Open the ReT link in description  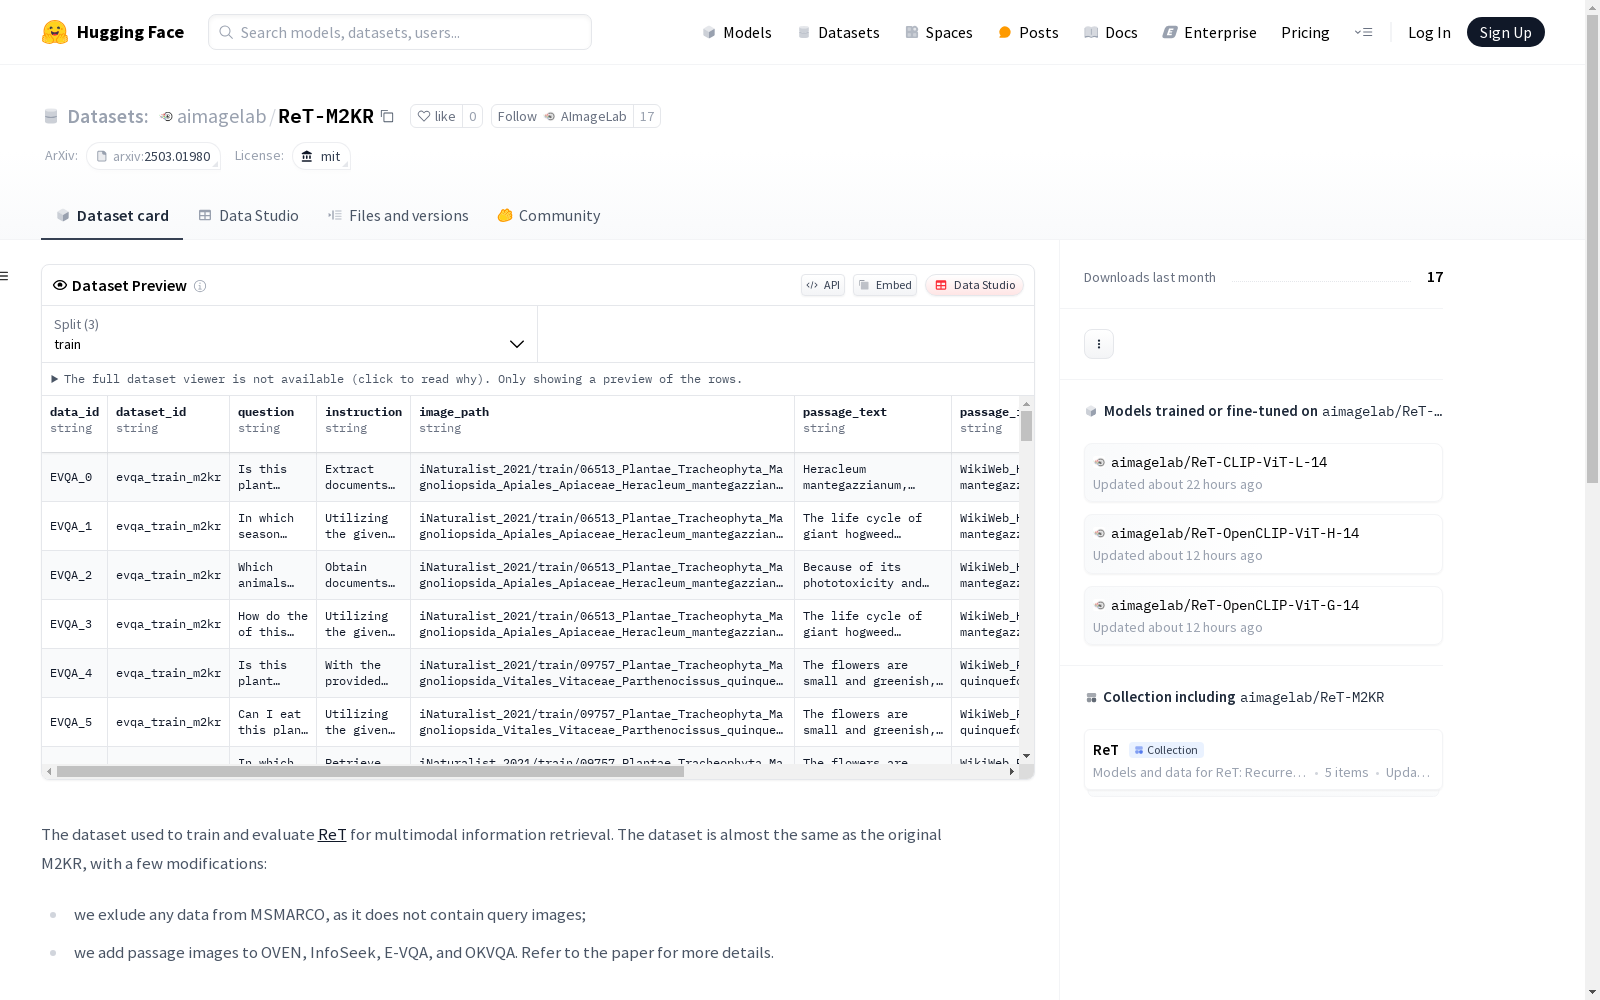click(x=332, y=835)
